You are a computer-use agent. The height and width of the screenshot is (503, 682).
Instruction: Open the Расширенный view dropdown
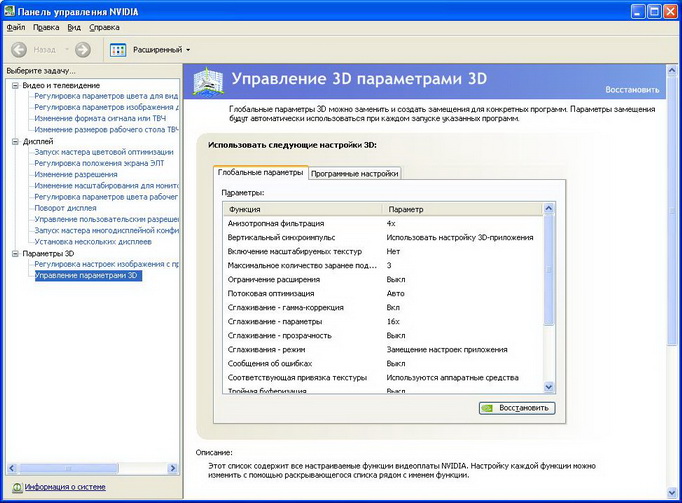(188, 50)
